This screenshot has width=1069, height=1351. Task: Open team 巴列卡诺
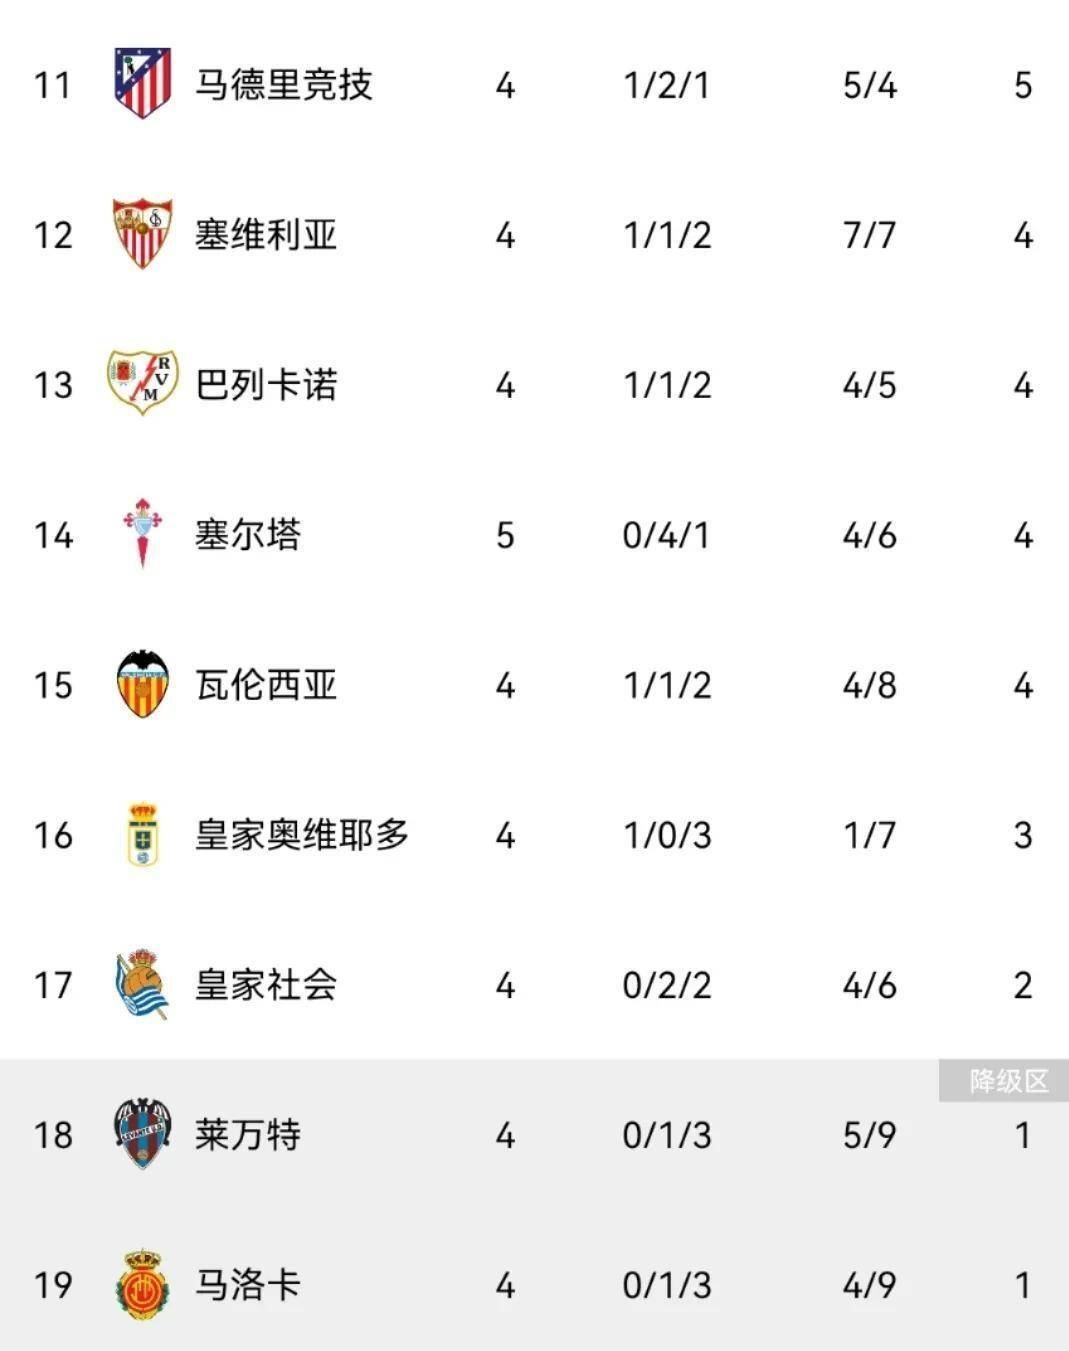tap(265, 384)
